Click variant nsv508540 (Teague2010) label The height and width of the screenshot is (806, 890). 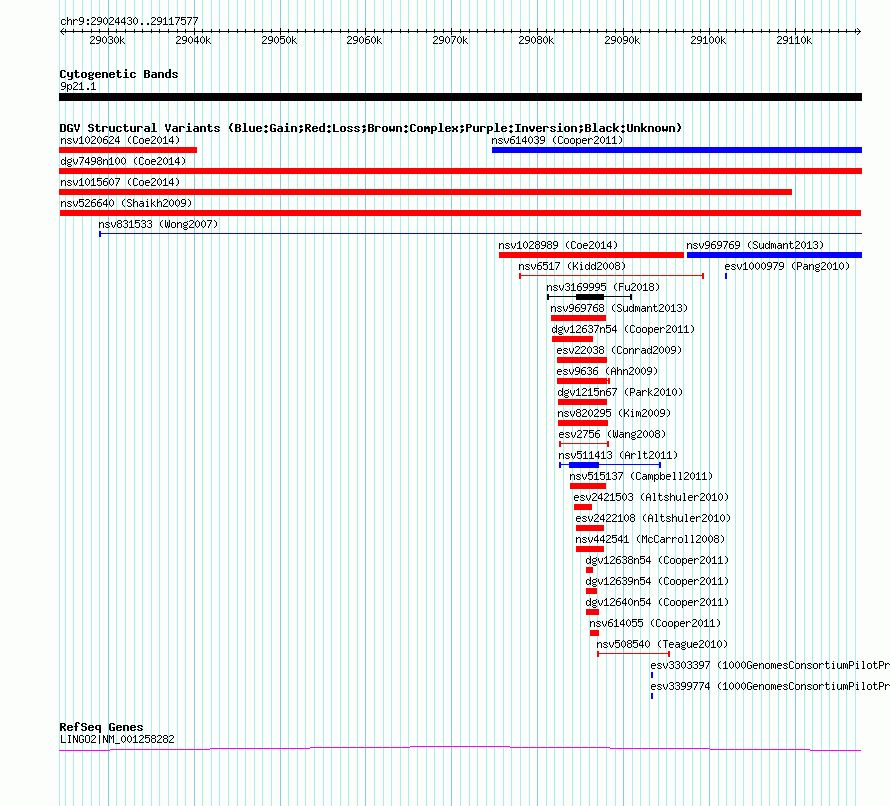coord(662,644)
